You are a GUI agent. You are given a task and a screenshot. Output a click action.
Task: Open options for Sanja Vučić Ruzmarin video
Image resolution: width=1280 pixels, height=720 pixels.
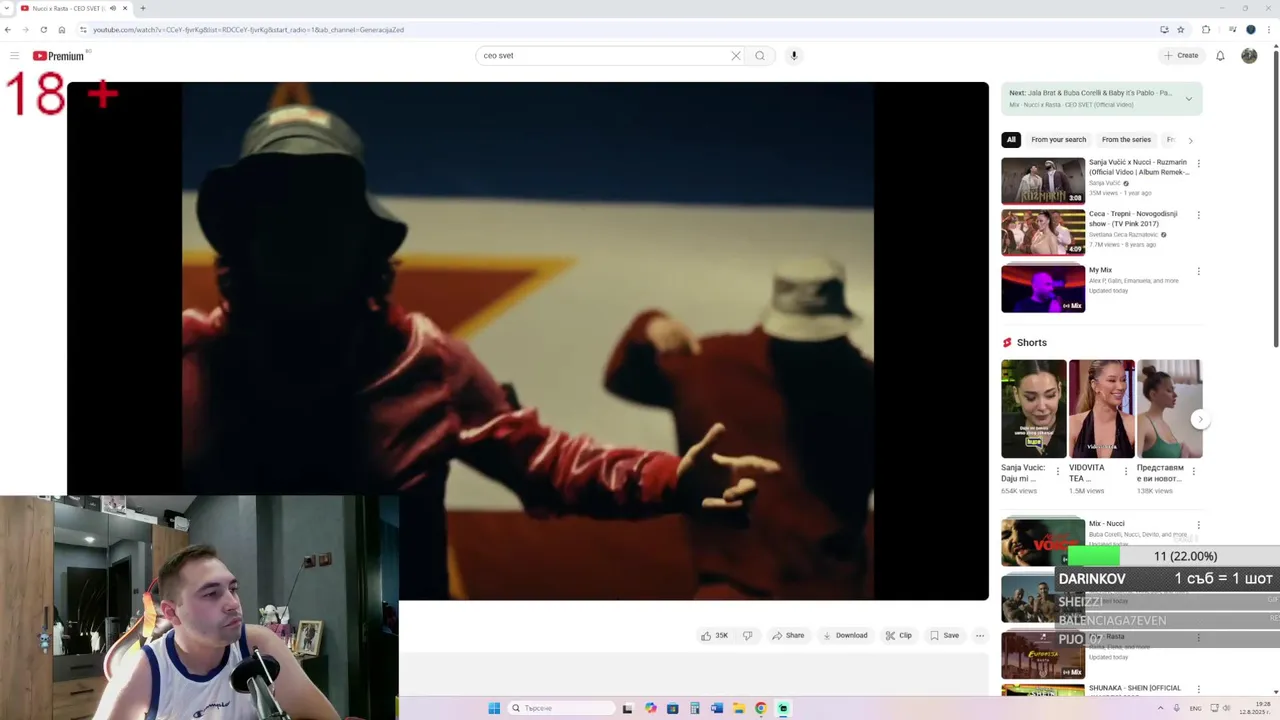pos(1198,163)
